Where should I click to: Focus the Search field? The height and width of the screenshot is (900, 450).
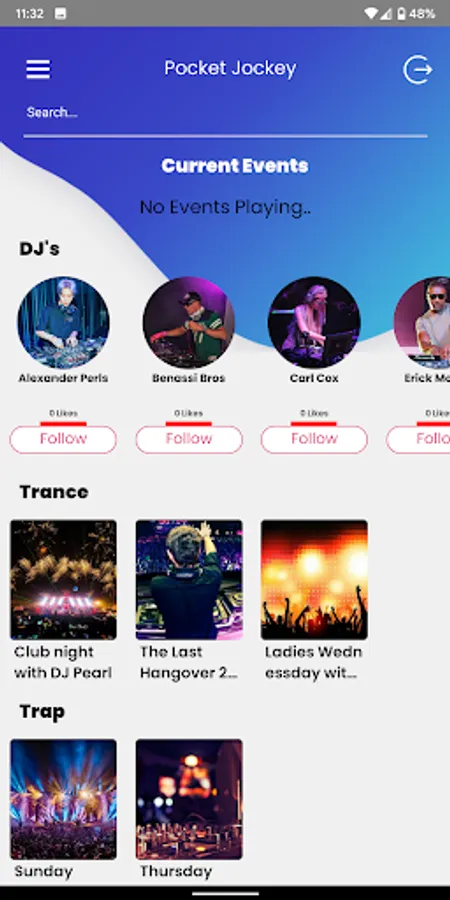225,113
